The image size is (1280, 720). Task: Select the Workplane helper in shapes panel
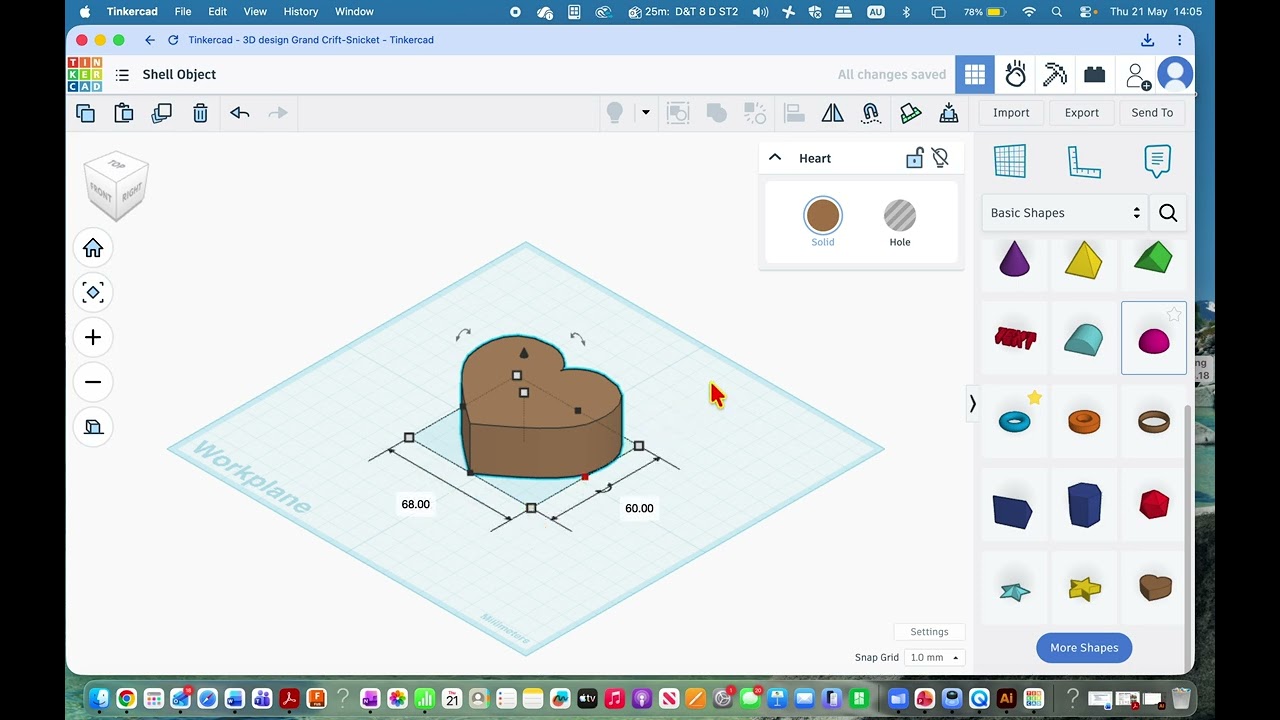pos(1010,161)
